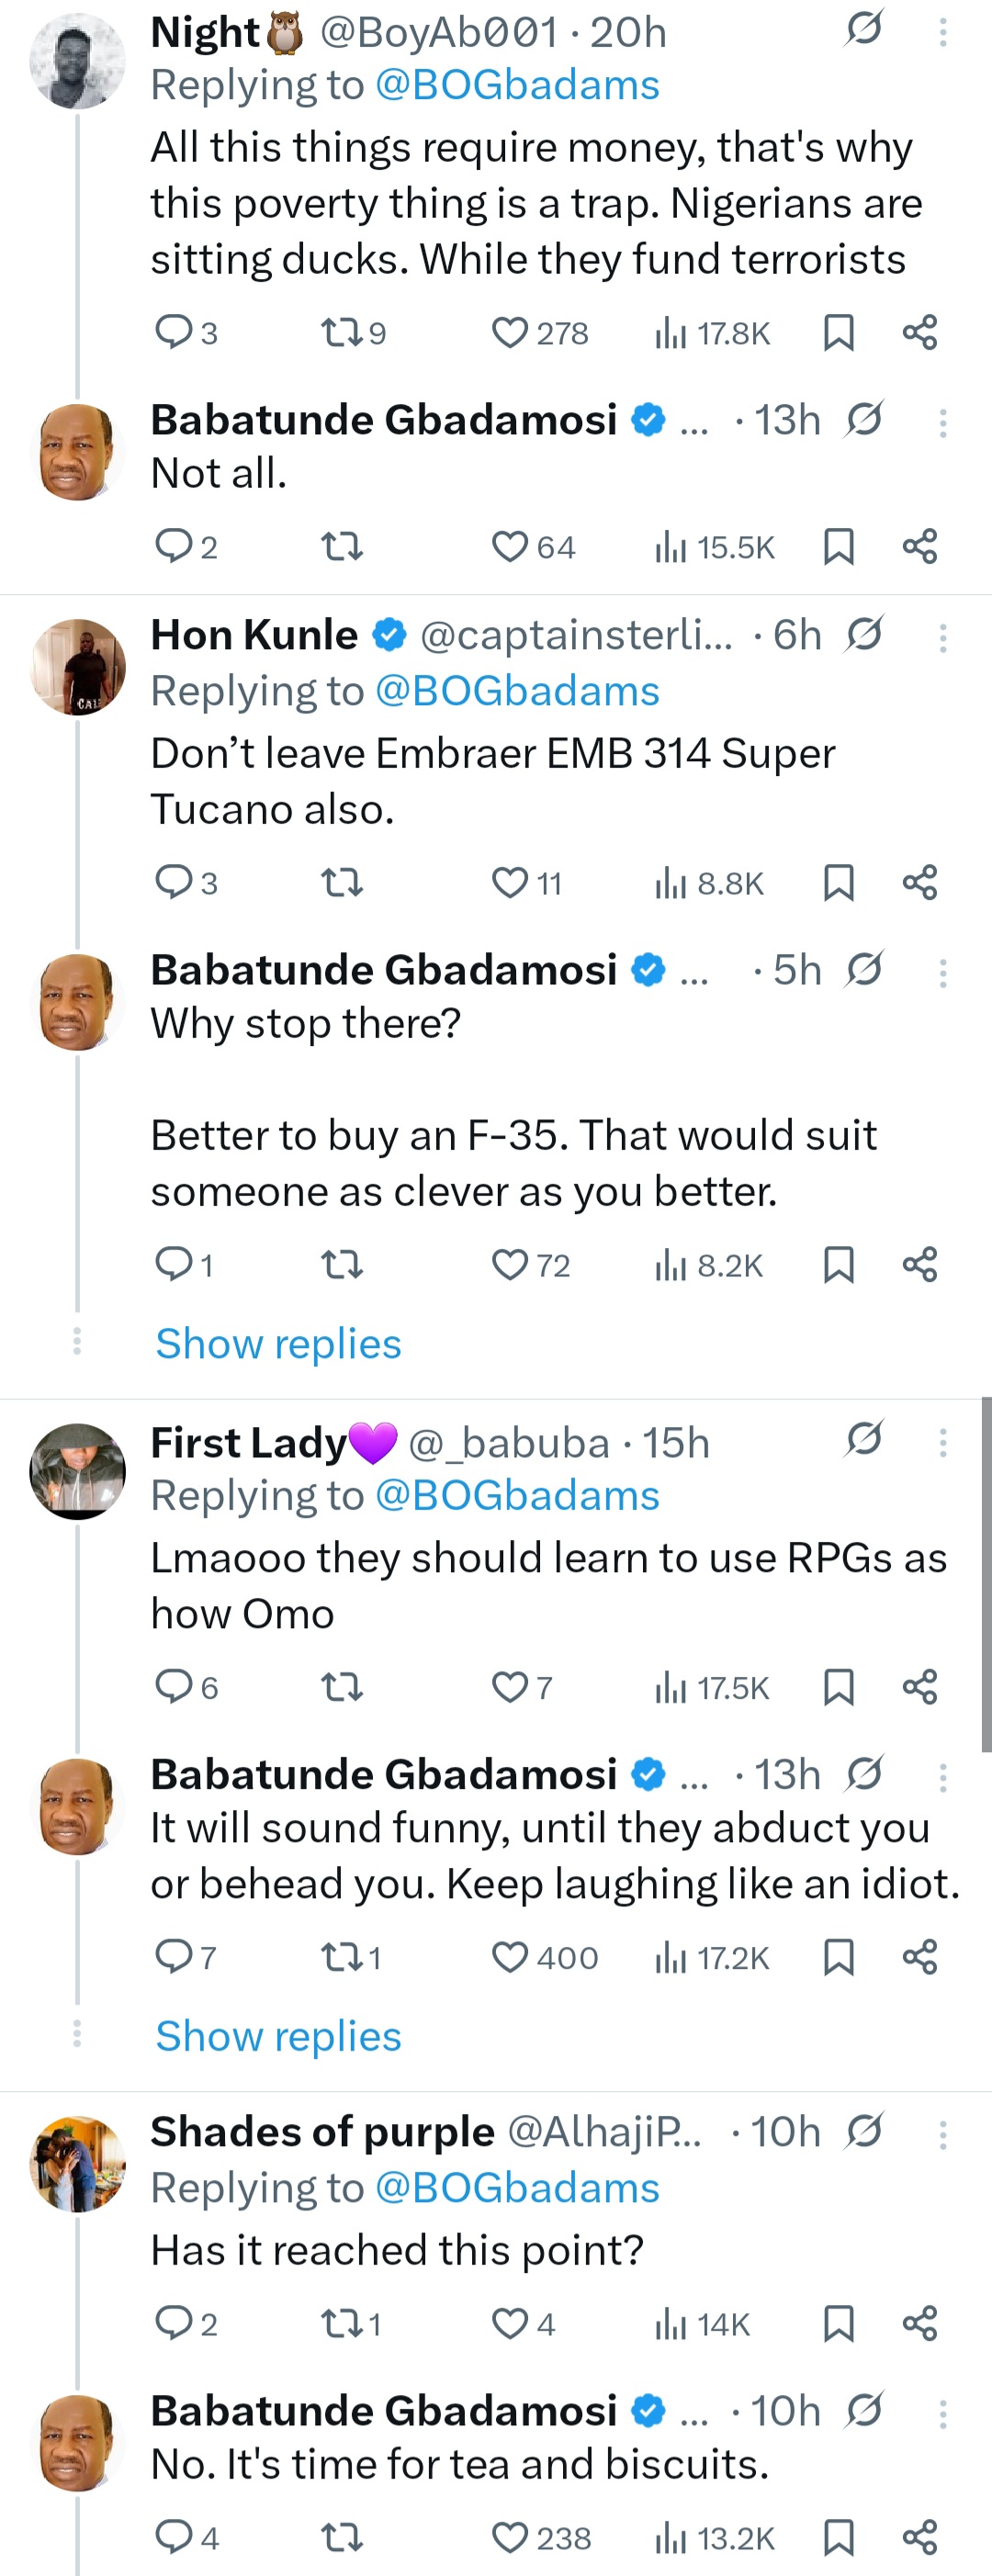Toggle bookmark on Night's reply

(x=838, y=333)
